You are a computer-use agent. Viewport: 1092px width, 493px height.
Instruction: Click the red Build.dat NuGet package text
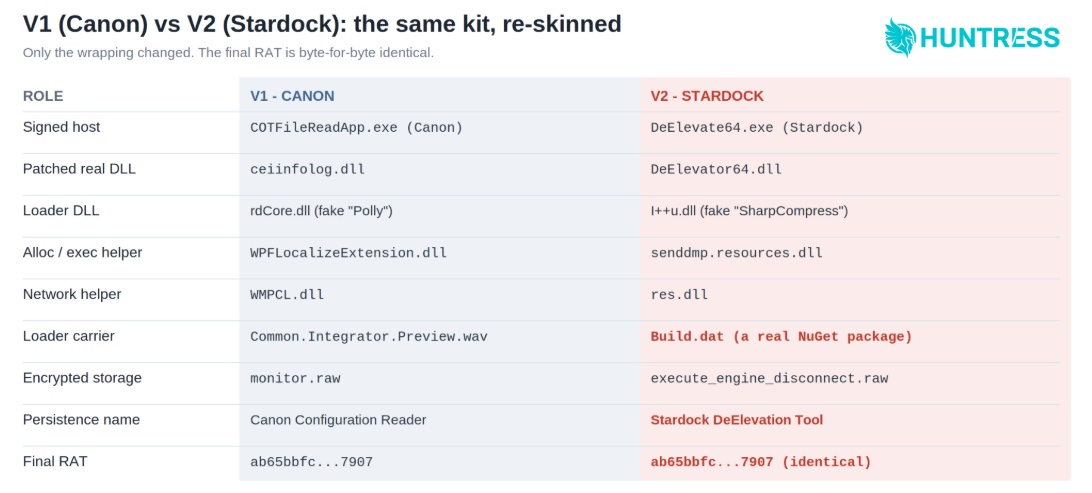coord(781,337)
